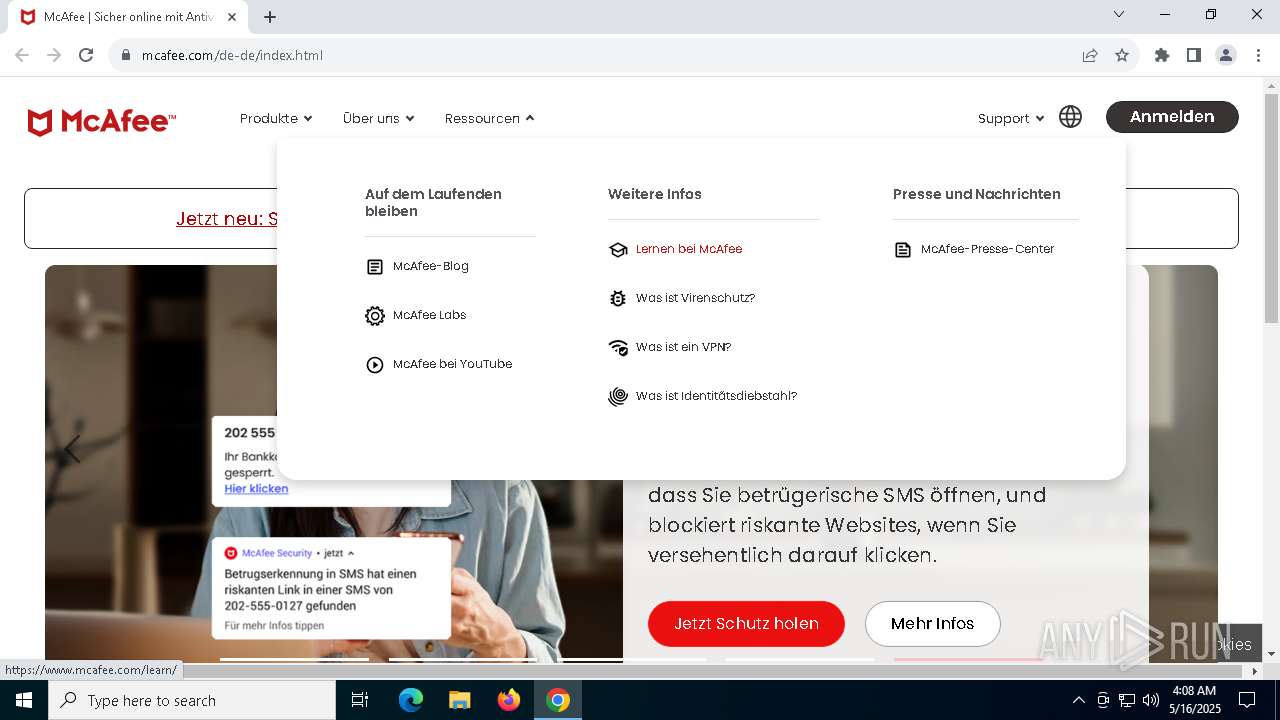Launch Microsoft Edge from taskbar
The width and height of the screenshot is (1280, 720).
coord(411,700)
